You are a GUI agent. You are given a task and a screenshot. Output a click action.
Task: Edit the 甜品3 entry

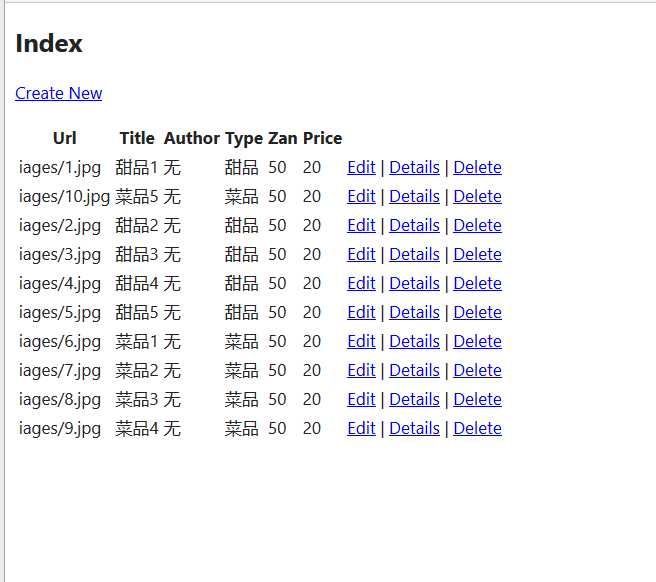pyautogui.click(x=361, y=254)
